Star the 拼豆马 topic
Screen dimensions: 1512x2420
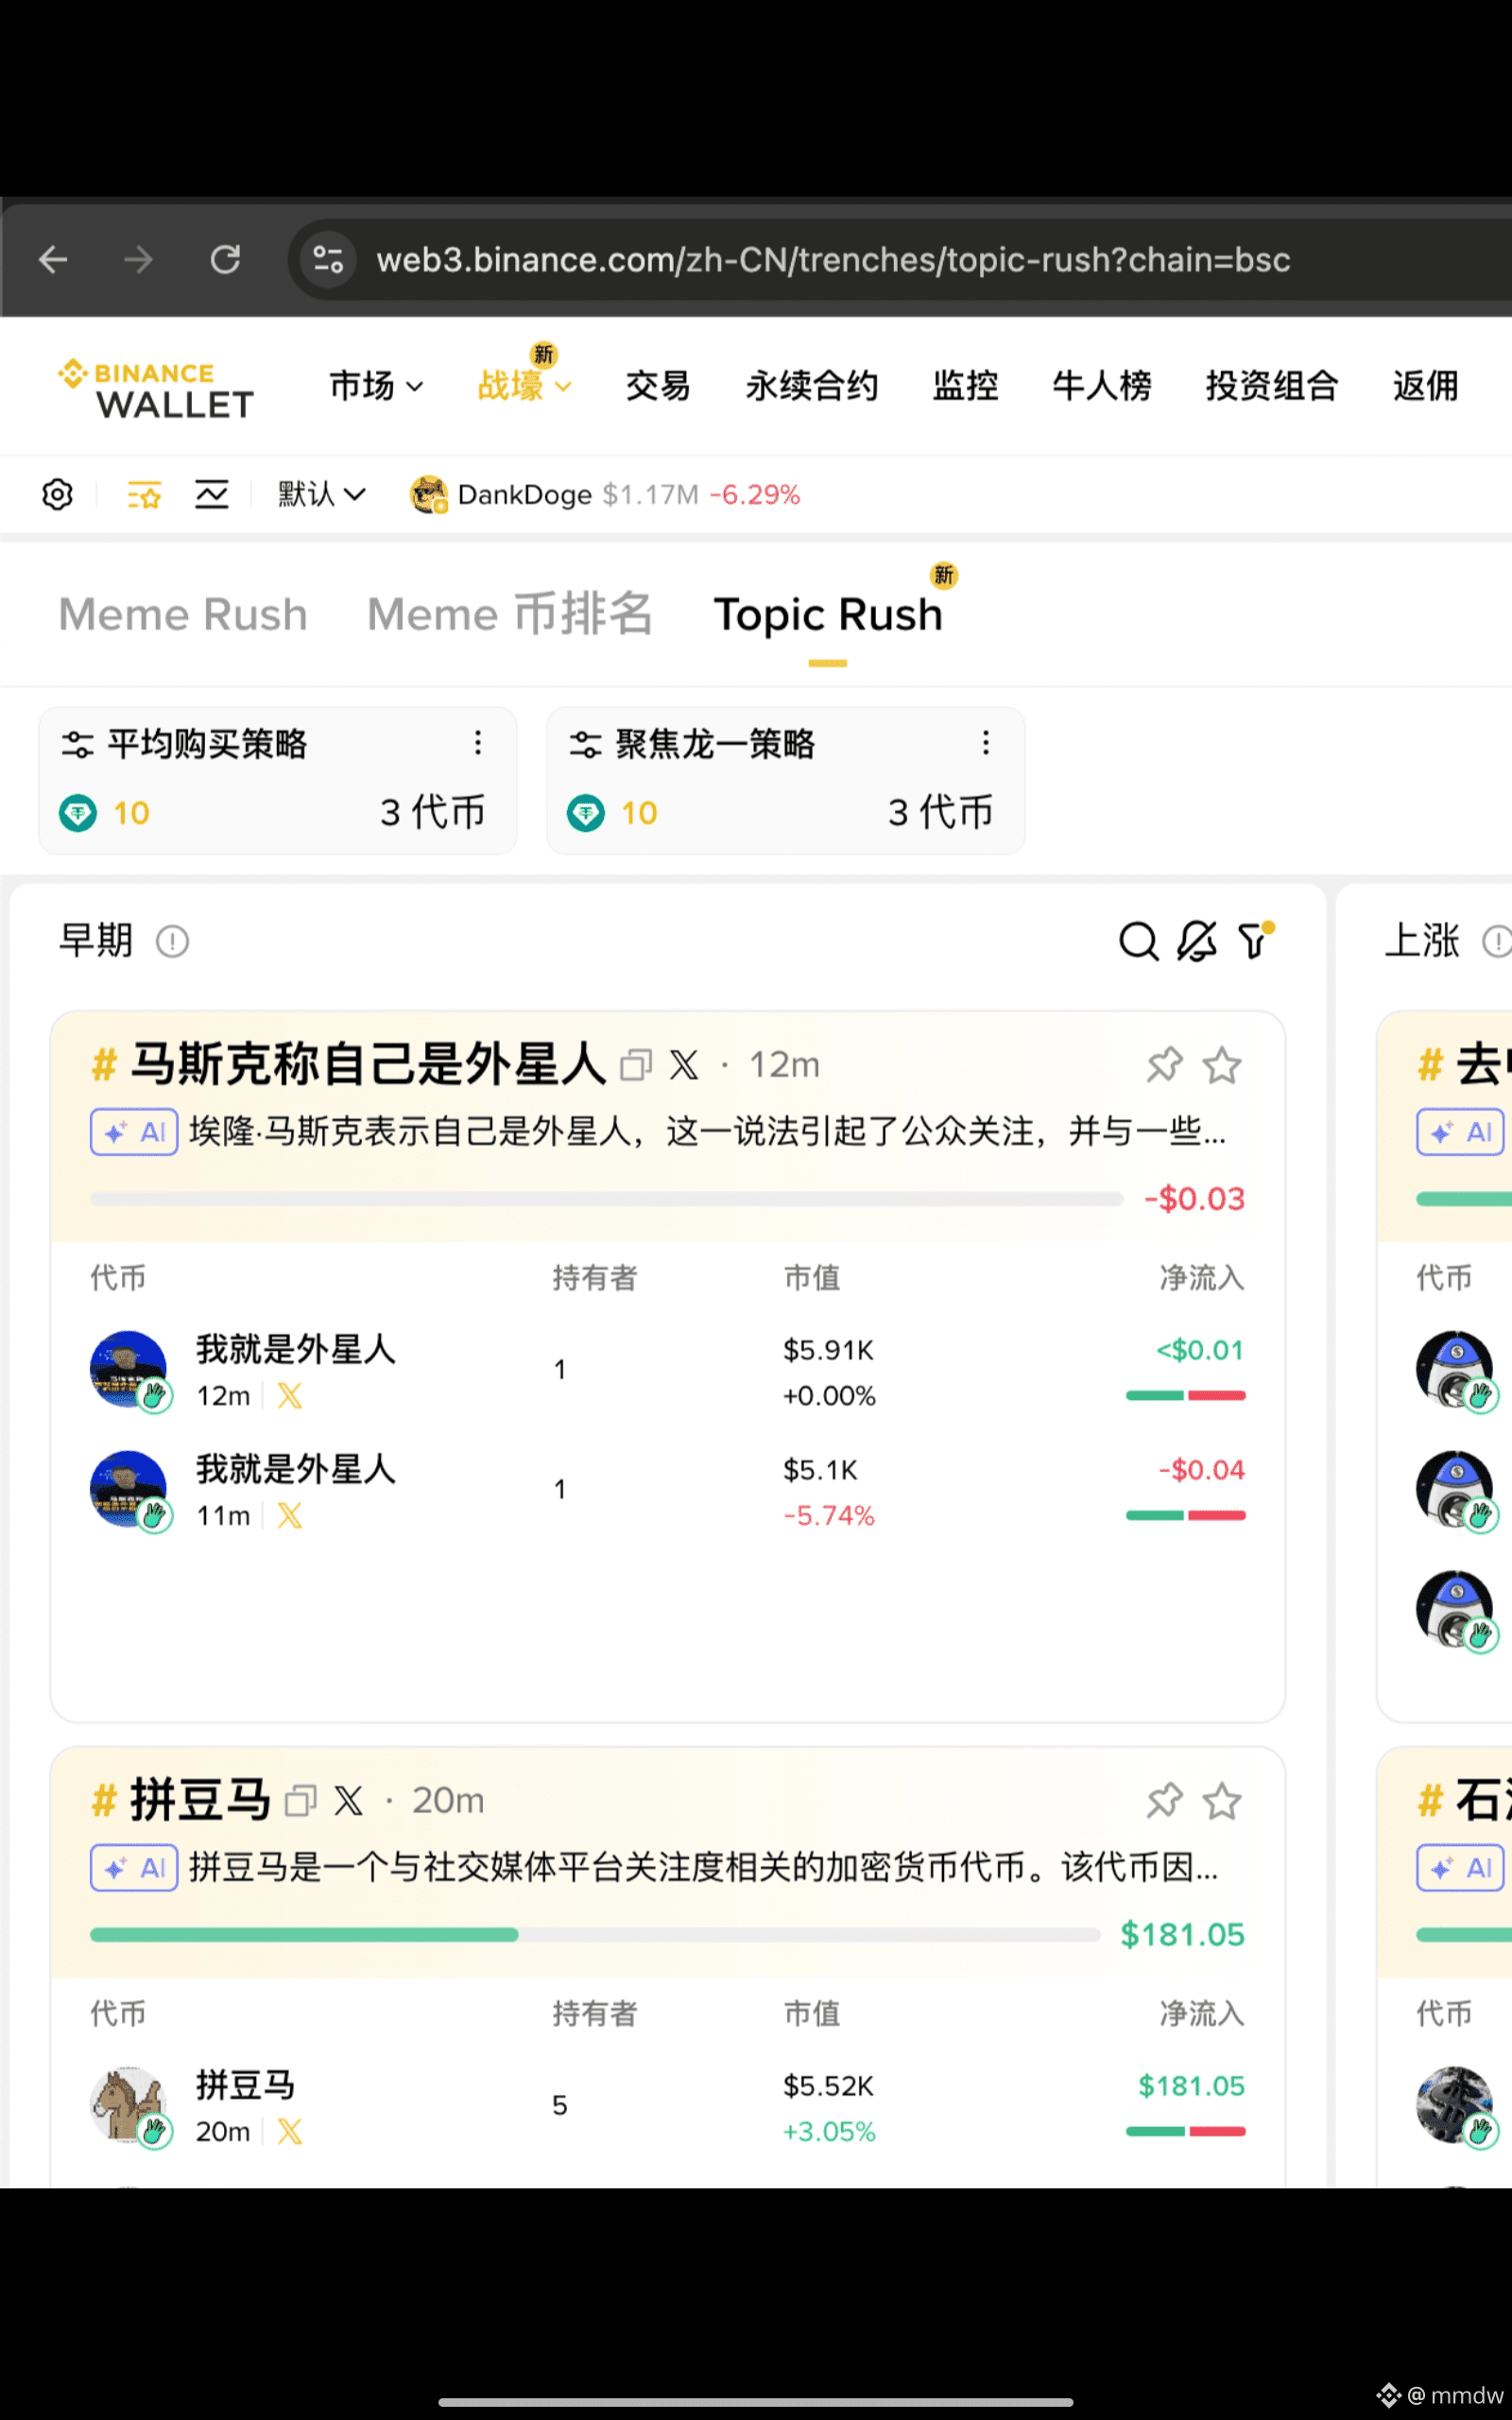tap(1222, 1801)
